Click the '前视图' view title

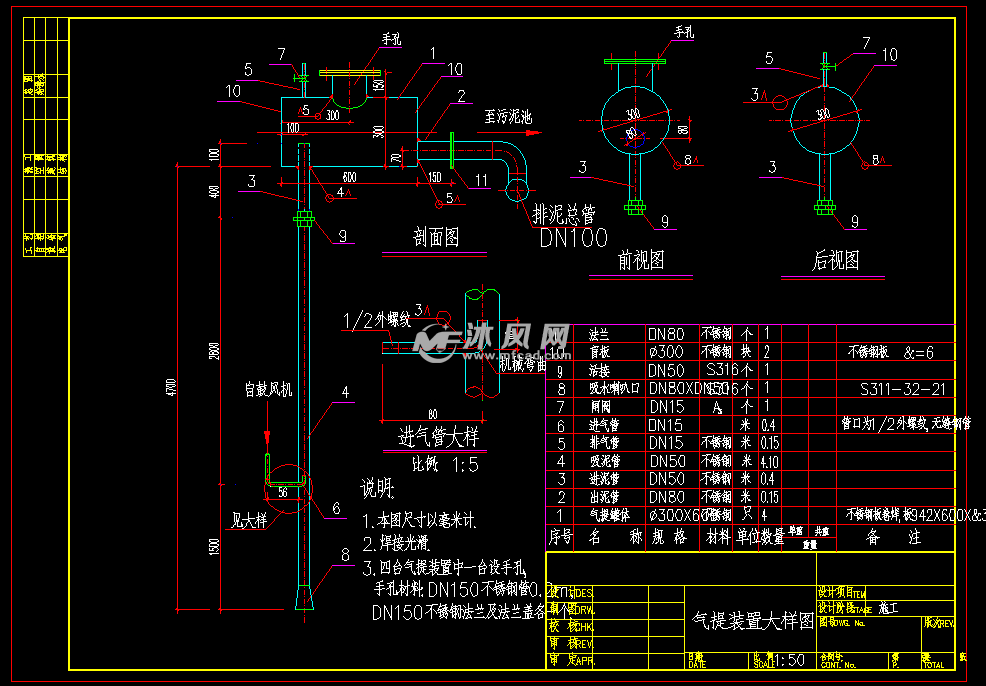point(641,260)
